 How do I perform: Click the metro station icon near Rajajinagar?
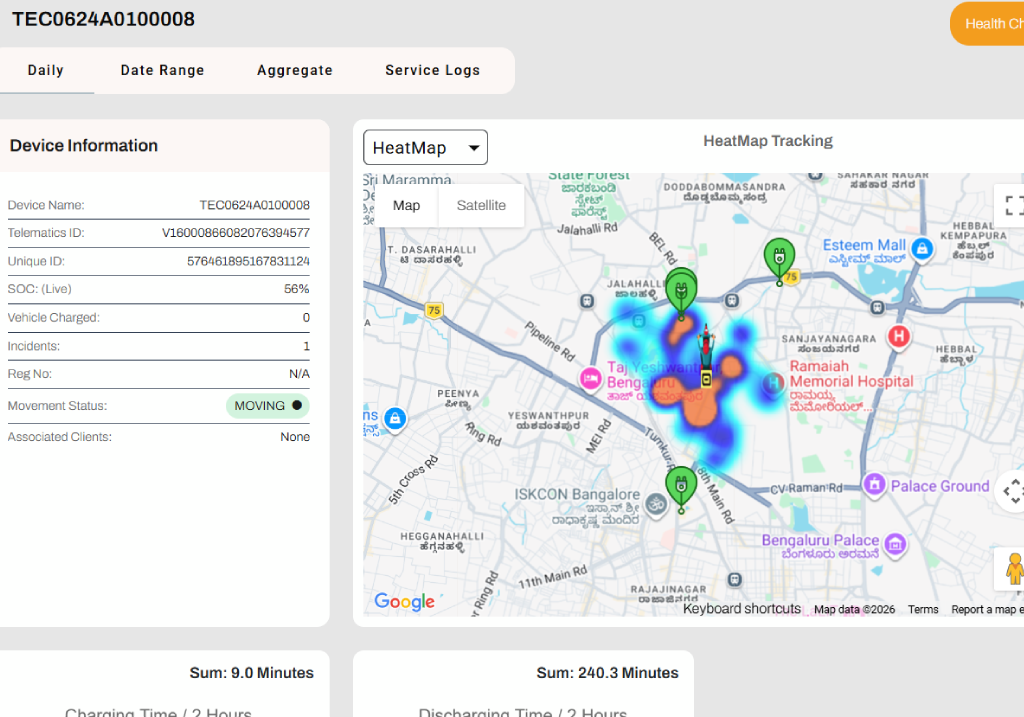point(735,579)
